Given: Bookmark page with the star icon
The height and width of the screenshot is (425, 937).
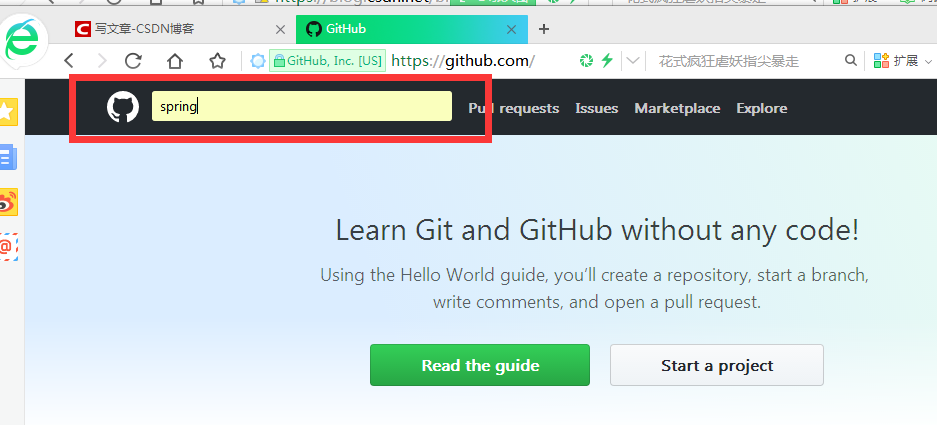Looking at the screenshot, I should [x=218, y=60].
